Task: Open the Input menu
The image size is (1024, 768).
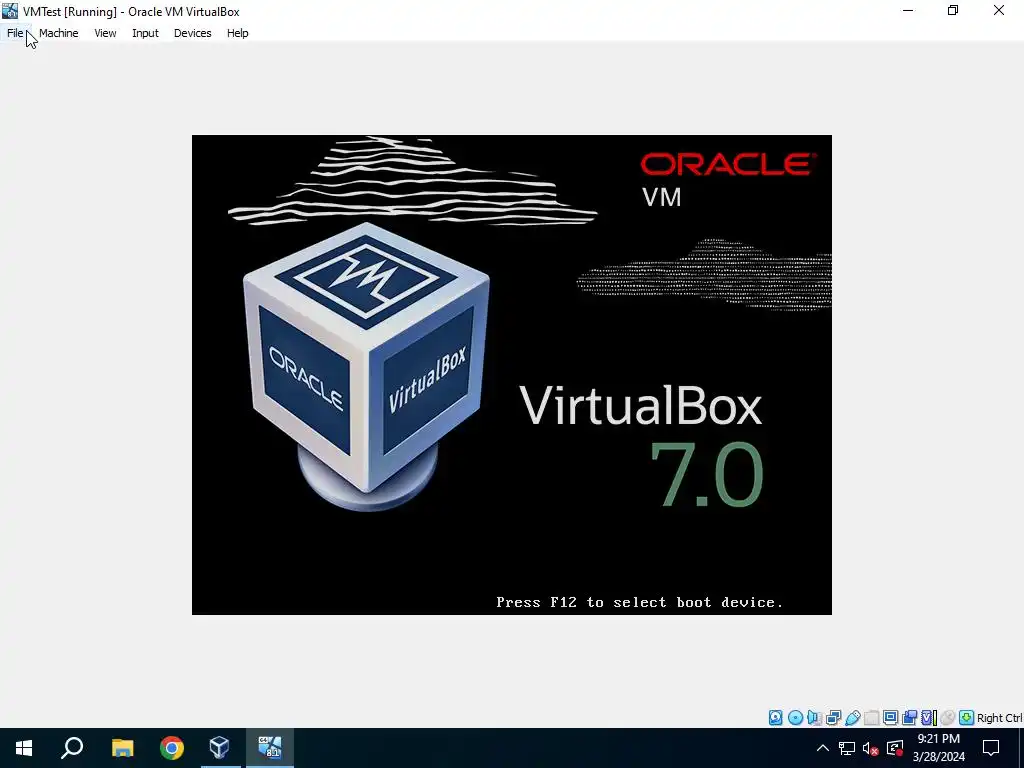Action: 145,33
